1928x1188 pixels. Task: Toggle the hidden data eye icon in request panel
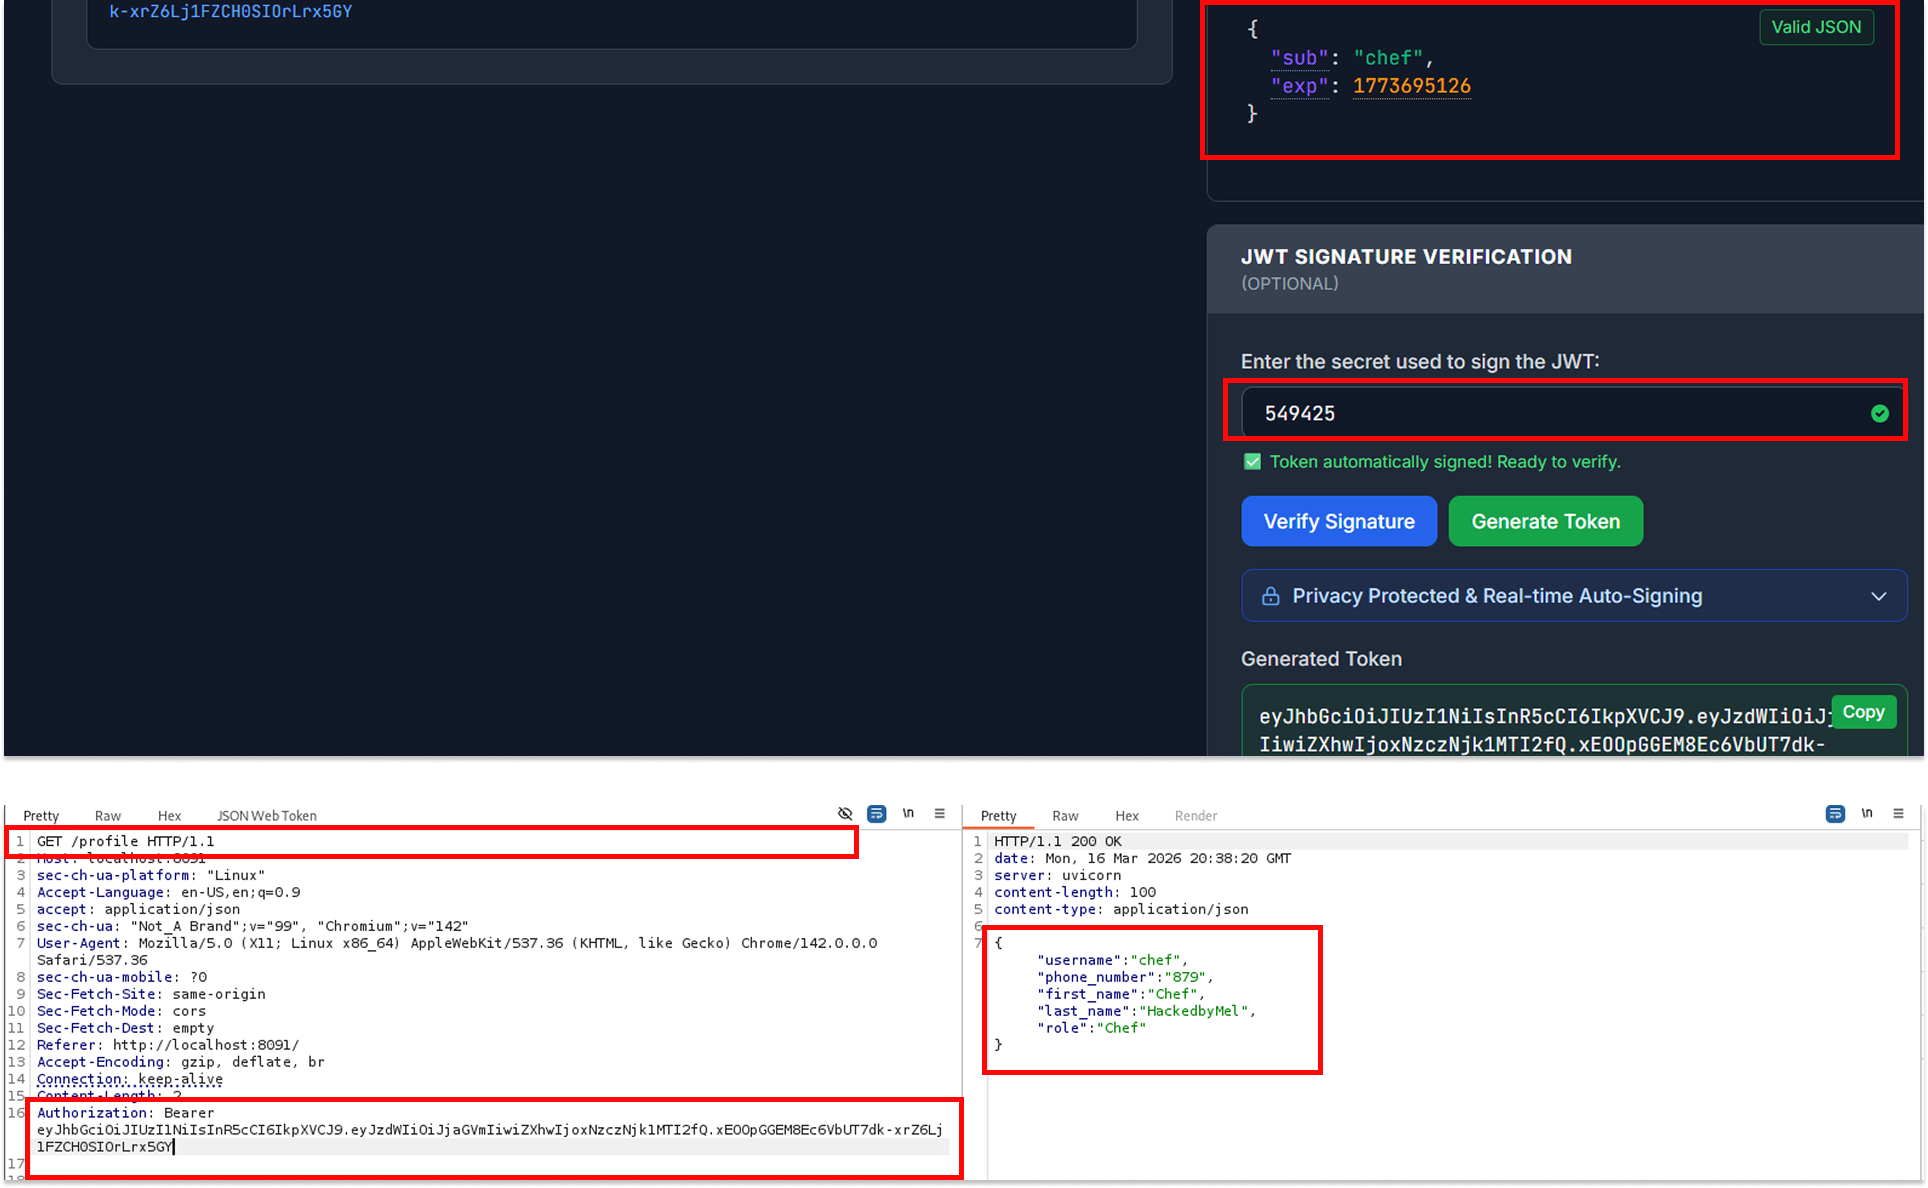(845, 813)
